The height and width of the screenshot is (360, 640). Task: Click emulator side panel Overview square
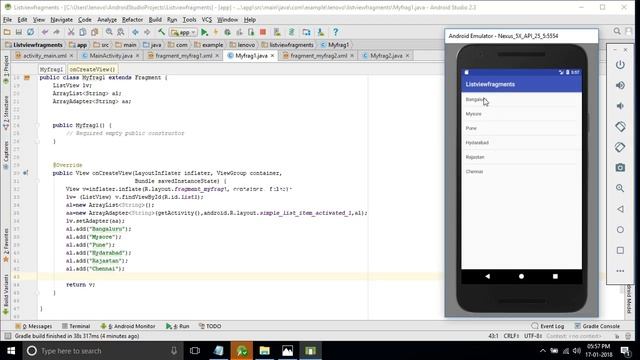click(x=620, y=250)
